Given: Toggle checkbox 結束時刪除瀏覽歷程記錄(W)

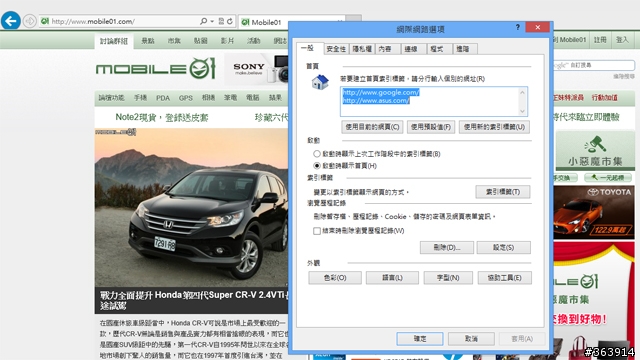Looking at the screenshot, I should [317, 231].
